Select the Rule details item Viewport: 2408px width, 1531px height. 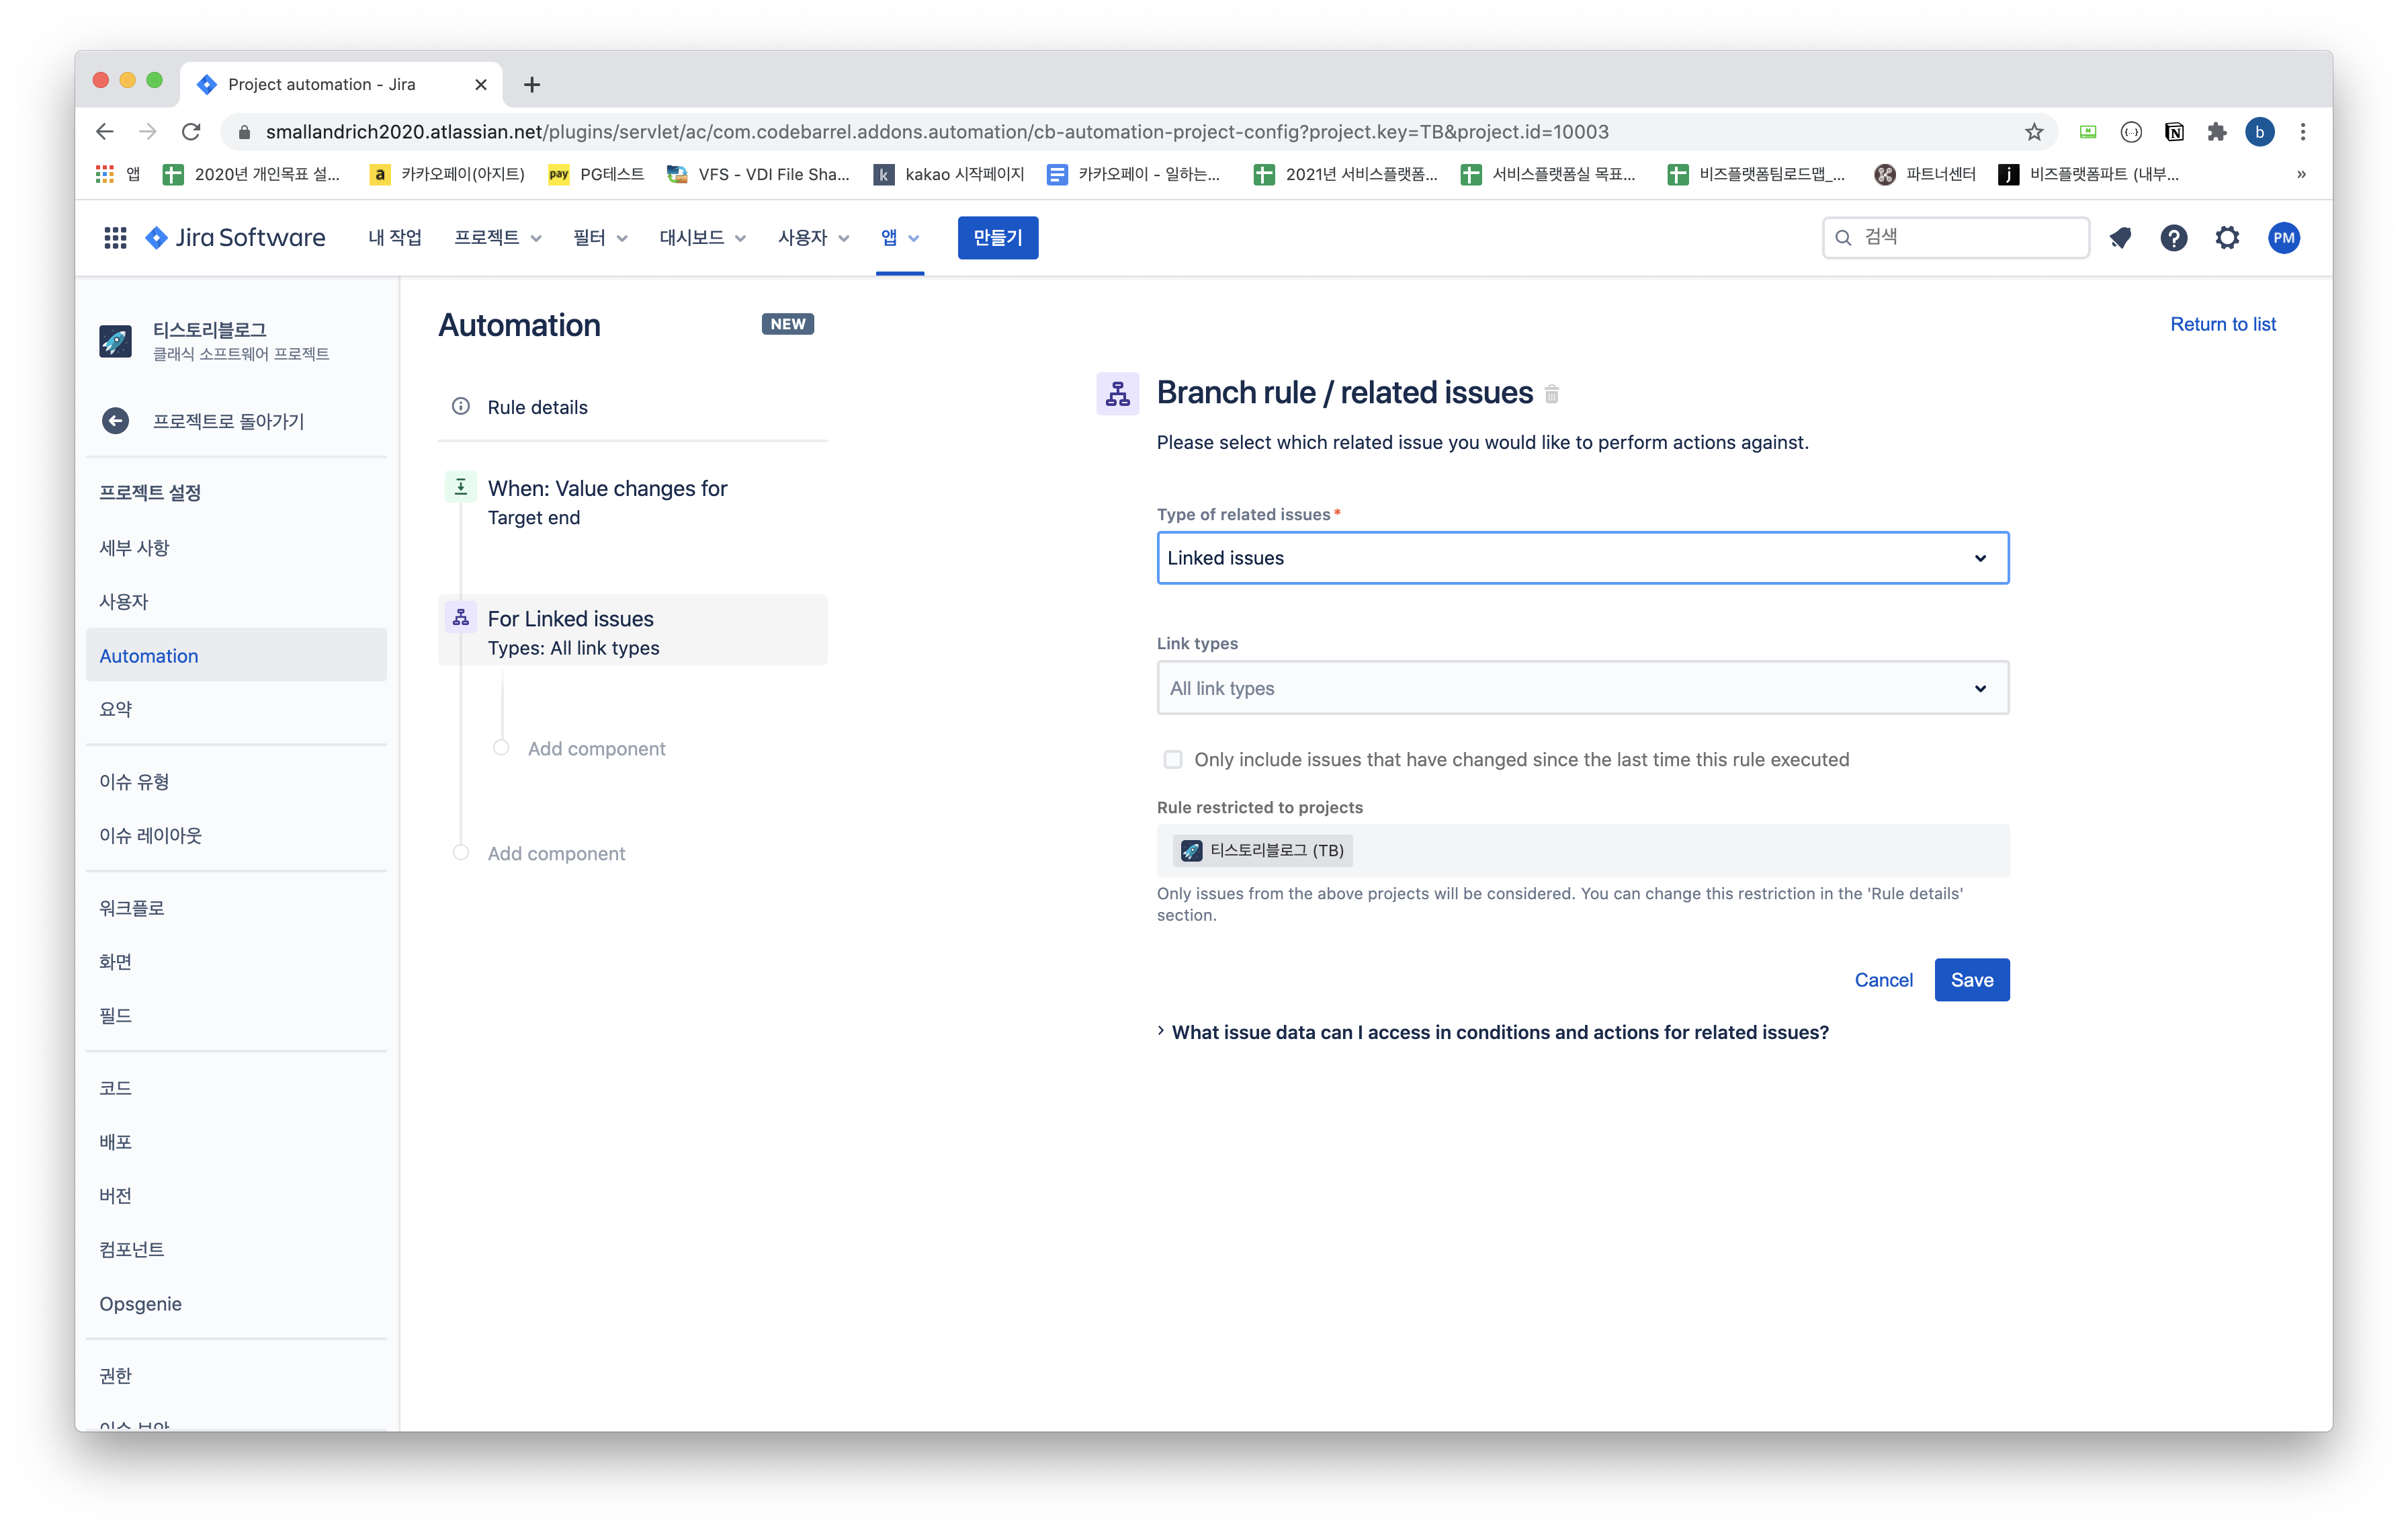pos(537,407)
